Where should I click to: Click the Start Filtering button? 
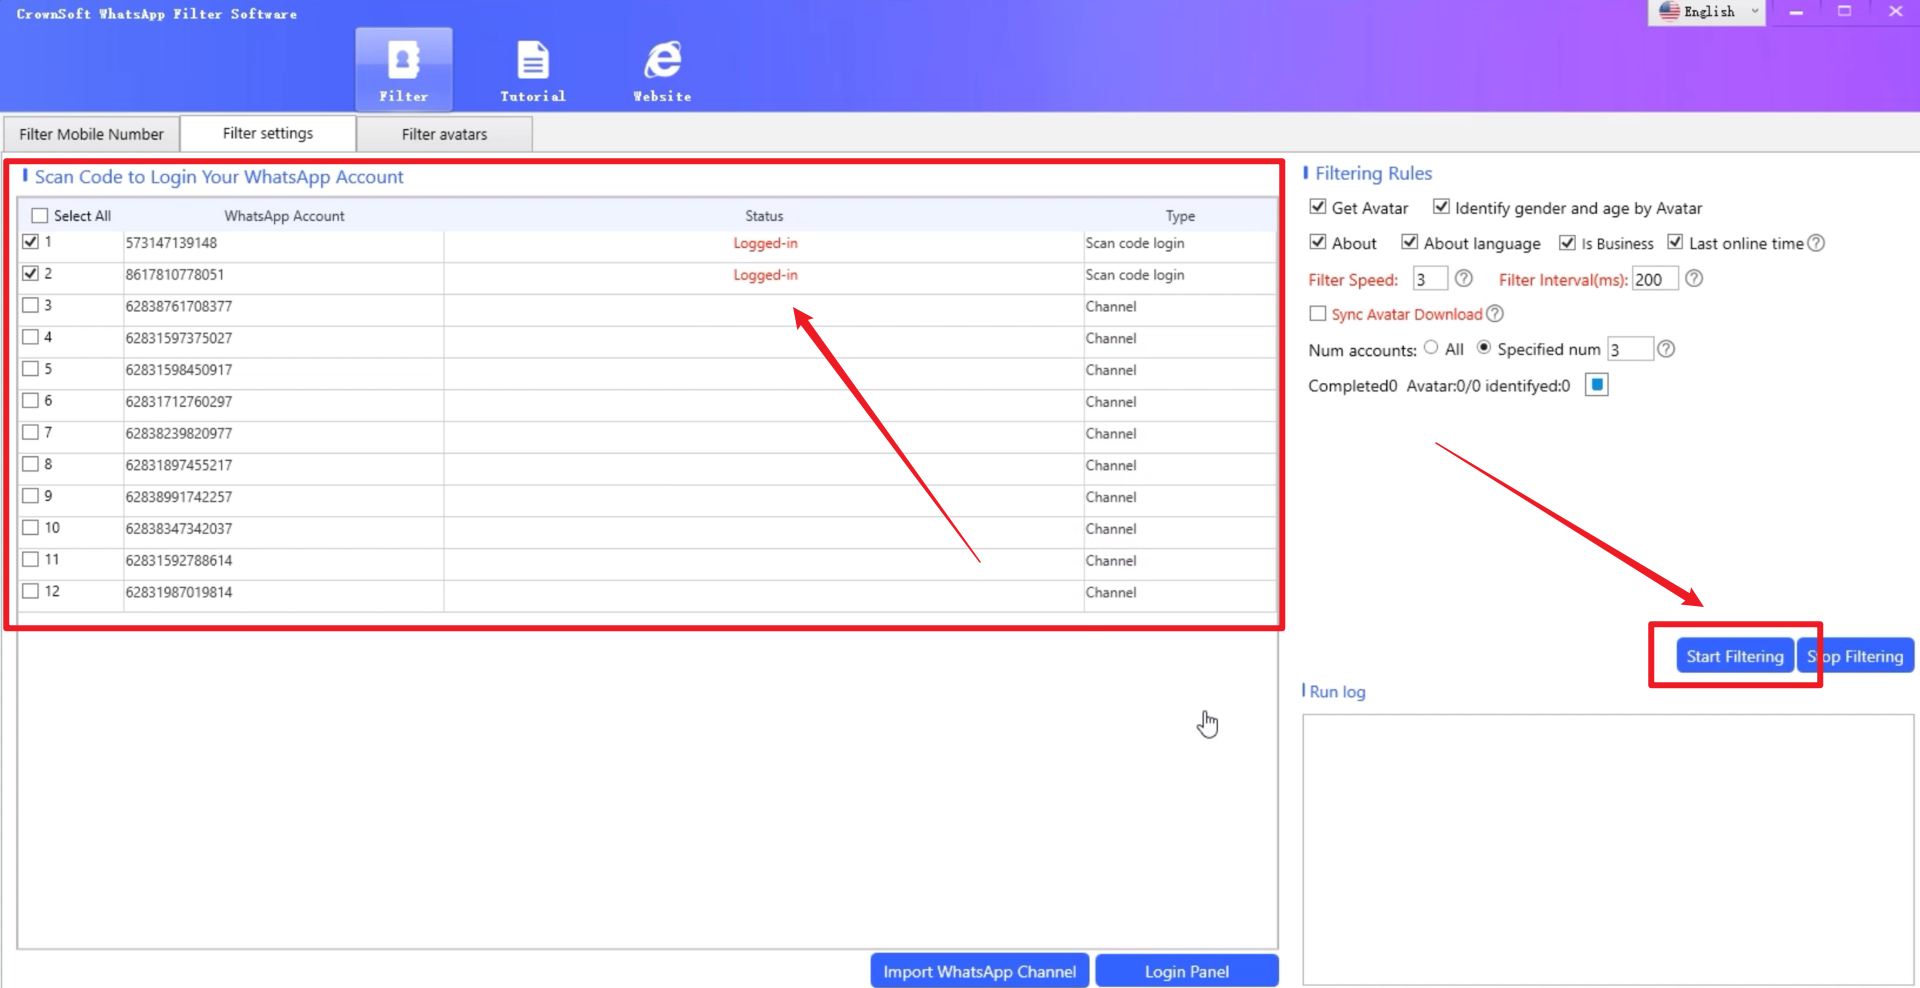click(x=1735, y=656)
